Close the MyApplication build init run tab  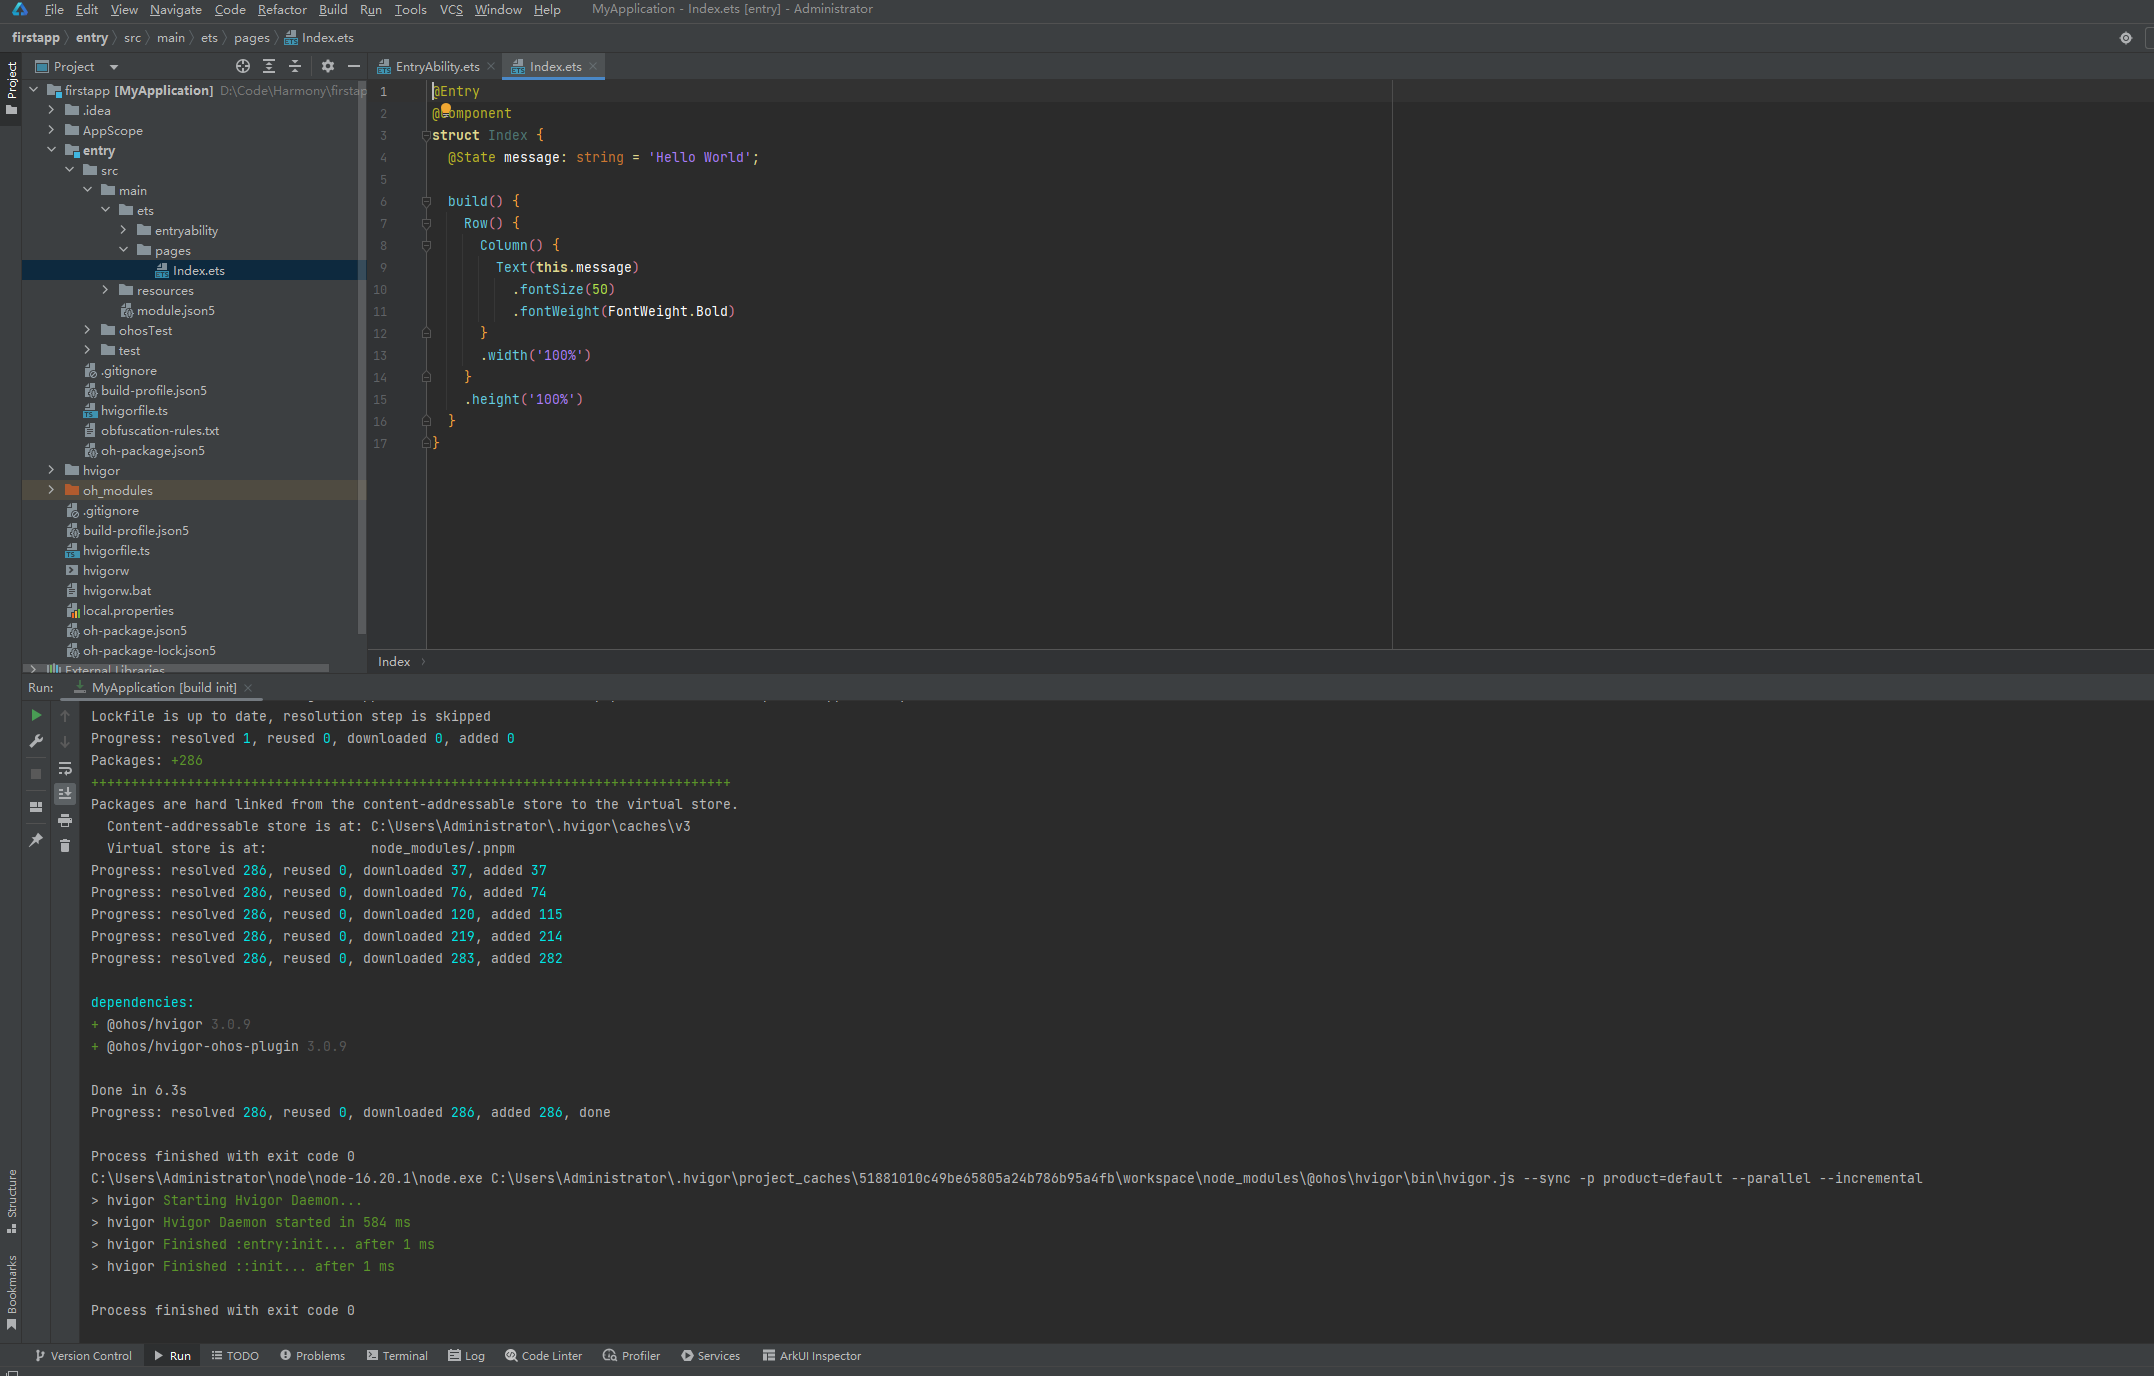pos(248,688)
